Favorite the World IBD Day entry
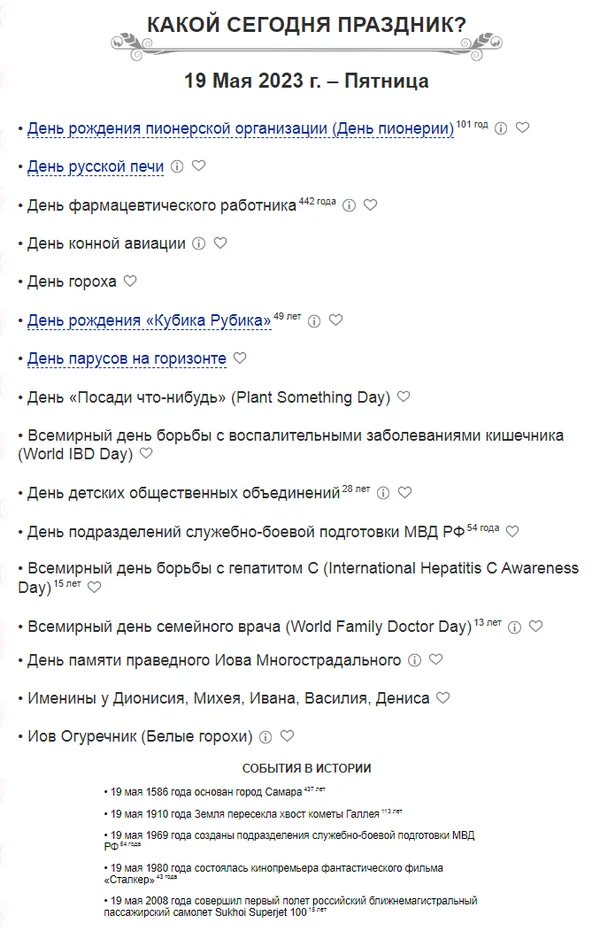Viewport: 600px width, 939px height. point(146,453)
